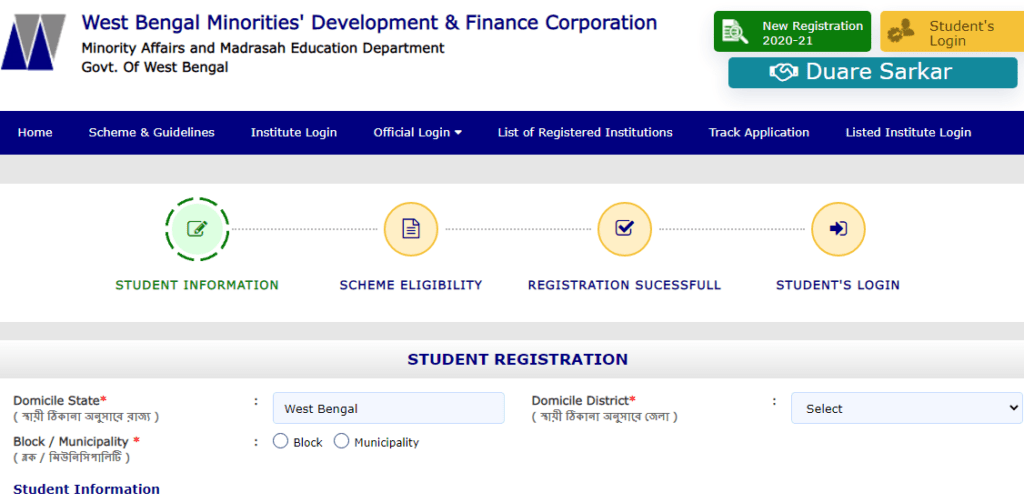Click New Registration 2020-21 button
1024x503 pixels.
(x=792, y=31)
